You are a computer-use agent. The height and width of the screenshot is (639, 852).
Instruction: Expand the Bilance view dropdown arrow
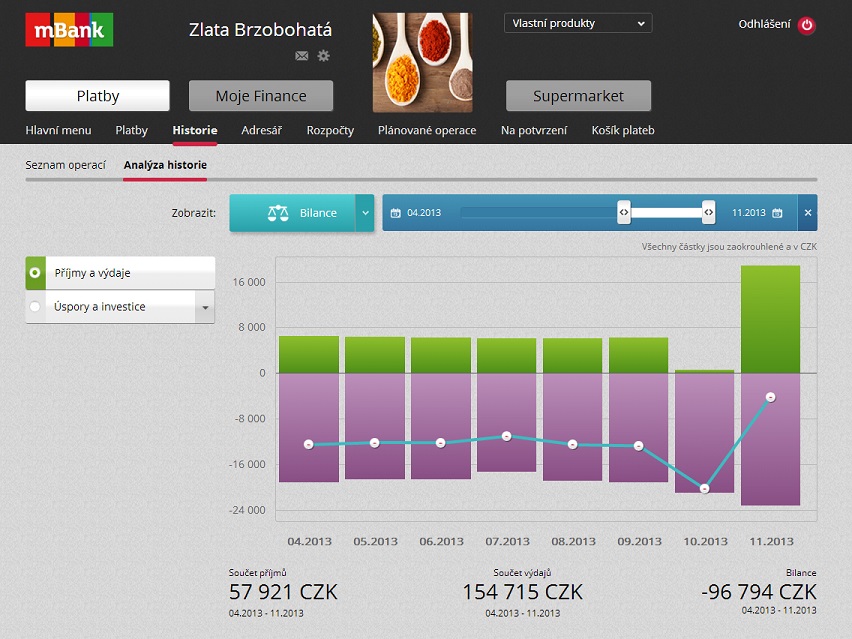(x=365, y=213)
